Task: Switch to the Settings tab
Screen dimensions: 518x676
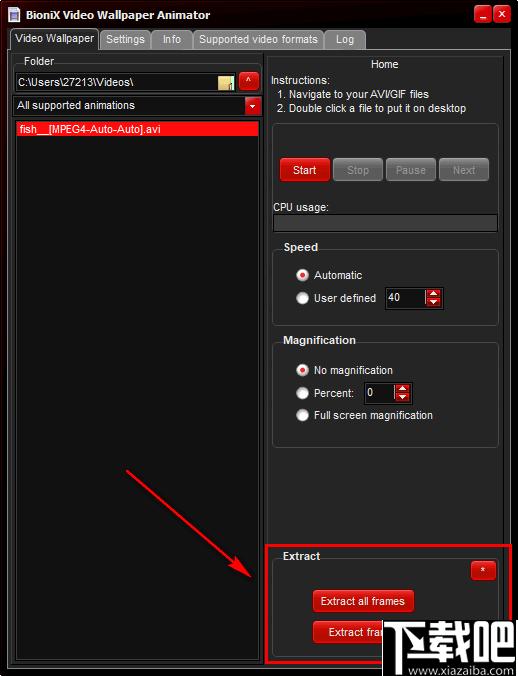Action: pos(125,40)
